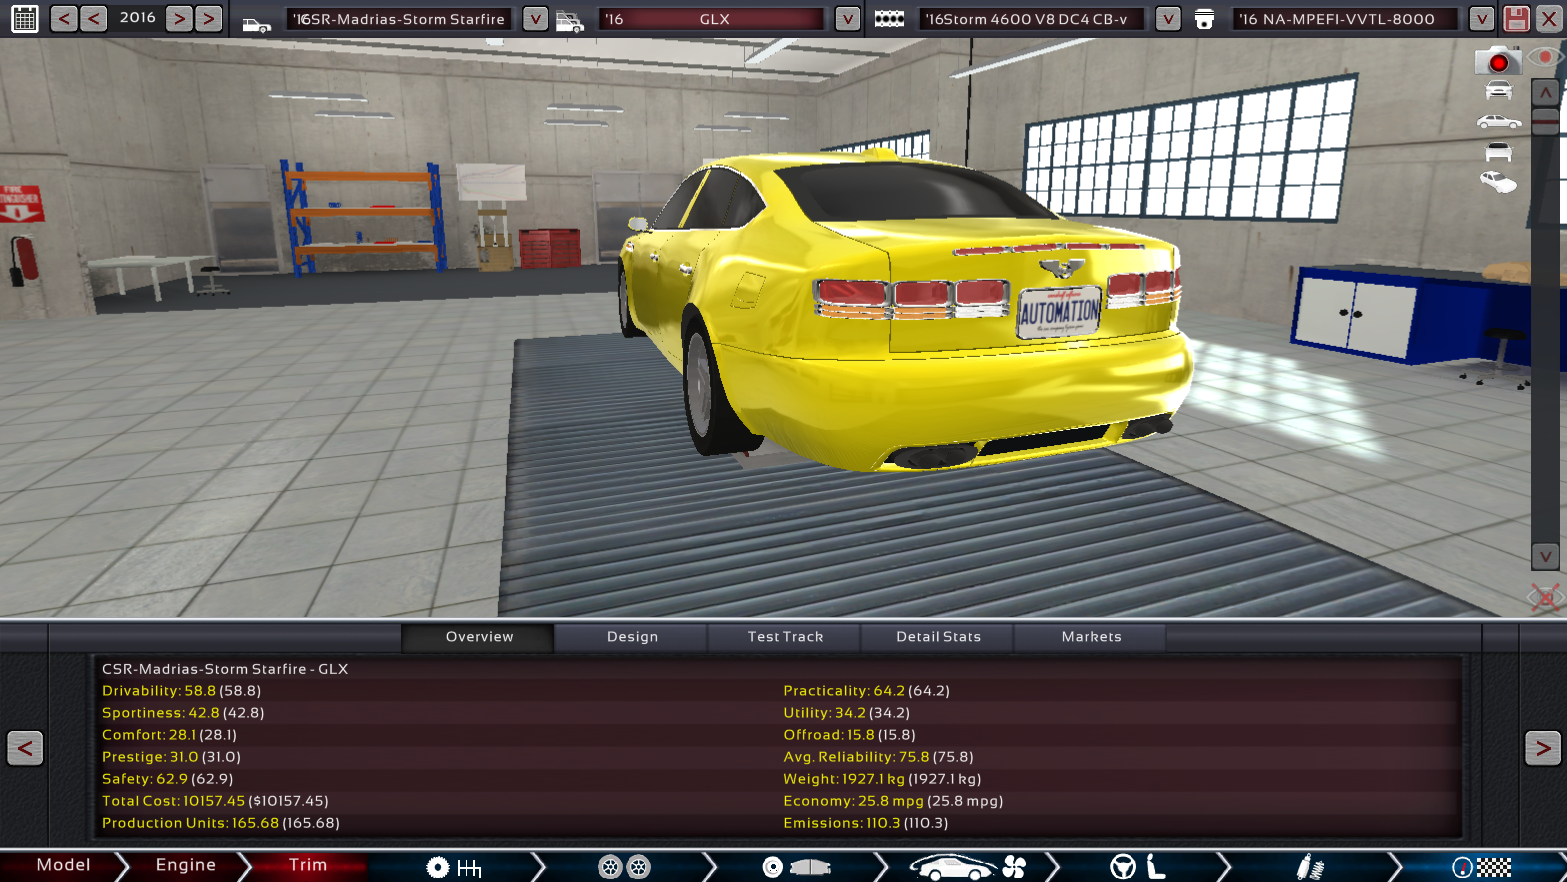This screenshot has width=1567, height=882.
Task: Switch to the Test Track tab
Action: pos(784,637)
